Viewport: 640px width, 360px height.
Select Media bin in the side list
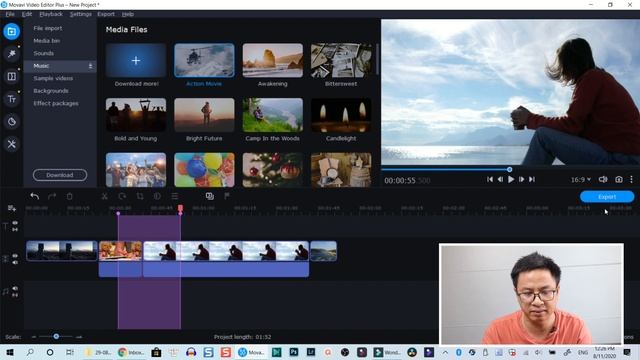[47, 41]
